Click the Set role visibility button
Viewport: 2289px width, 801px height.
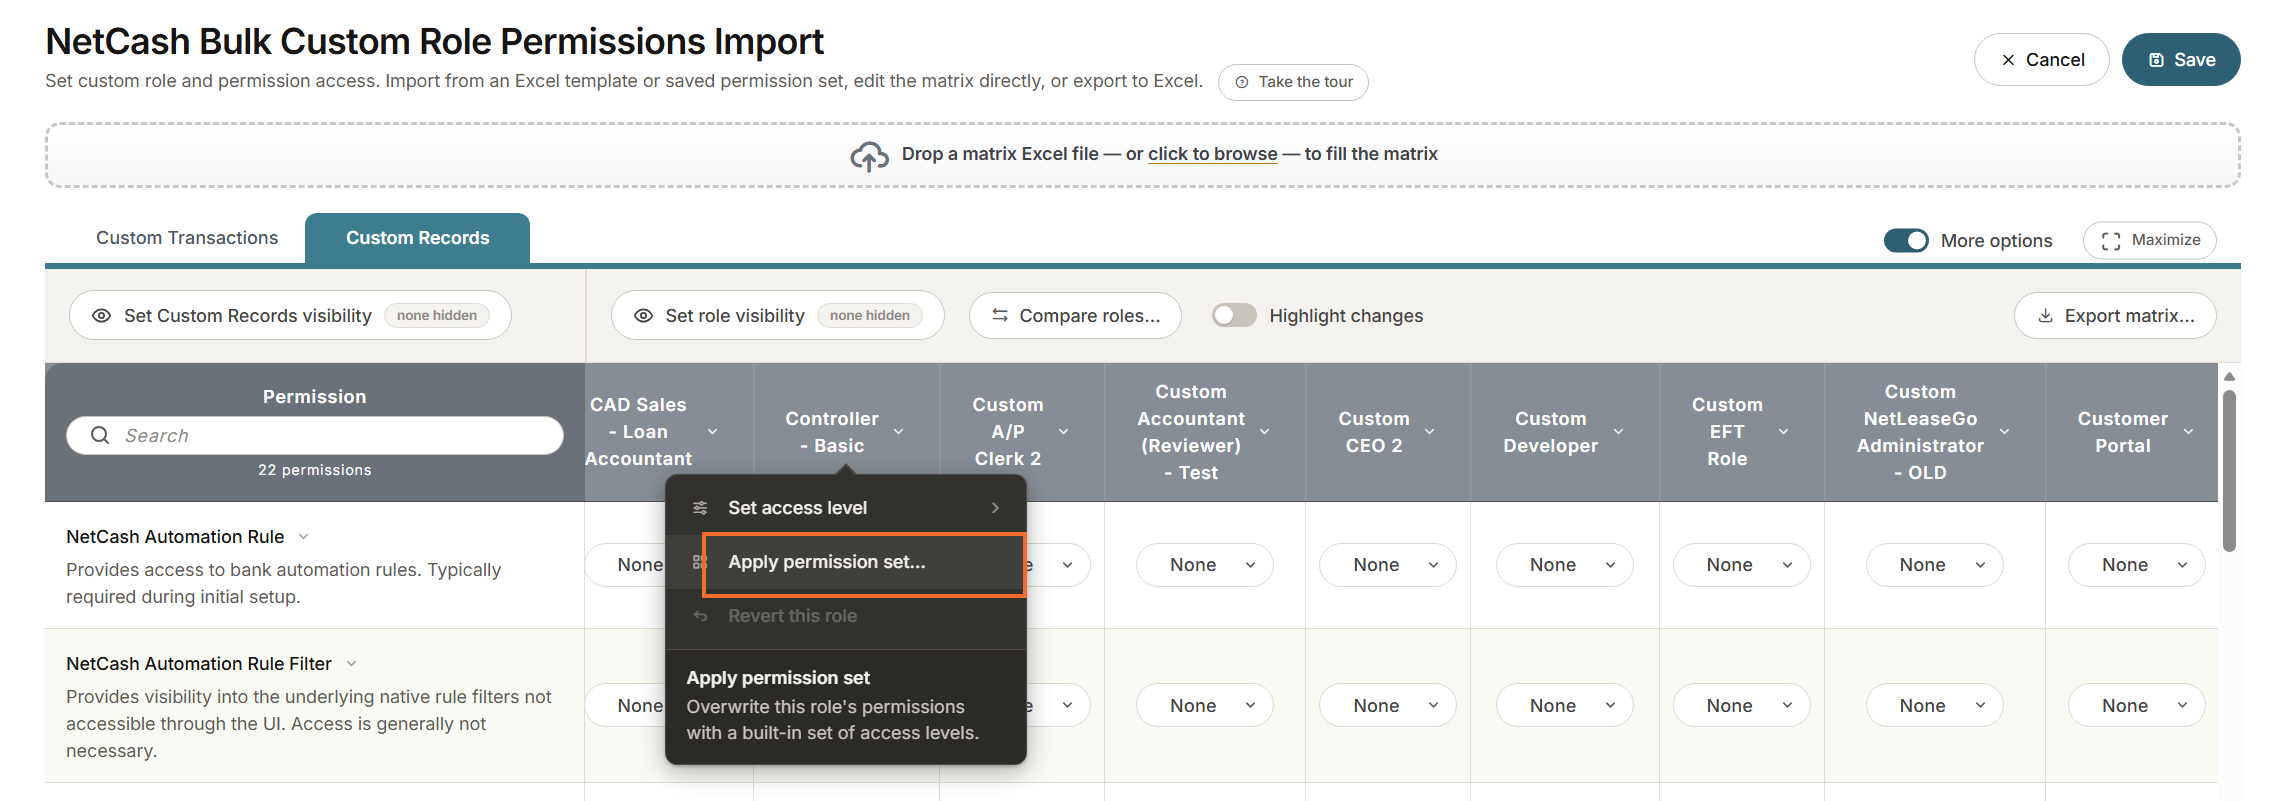[x=777, y=316]
